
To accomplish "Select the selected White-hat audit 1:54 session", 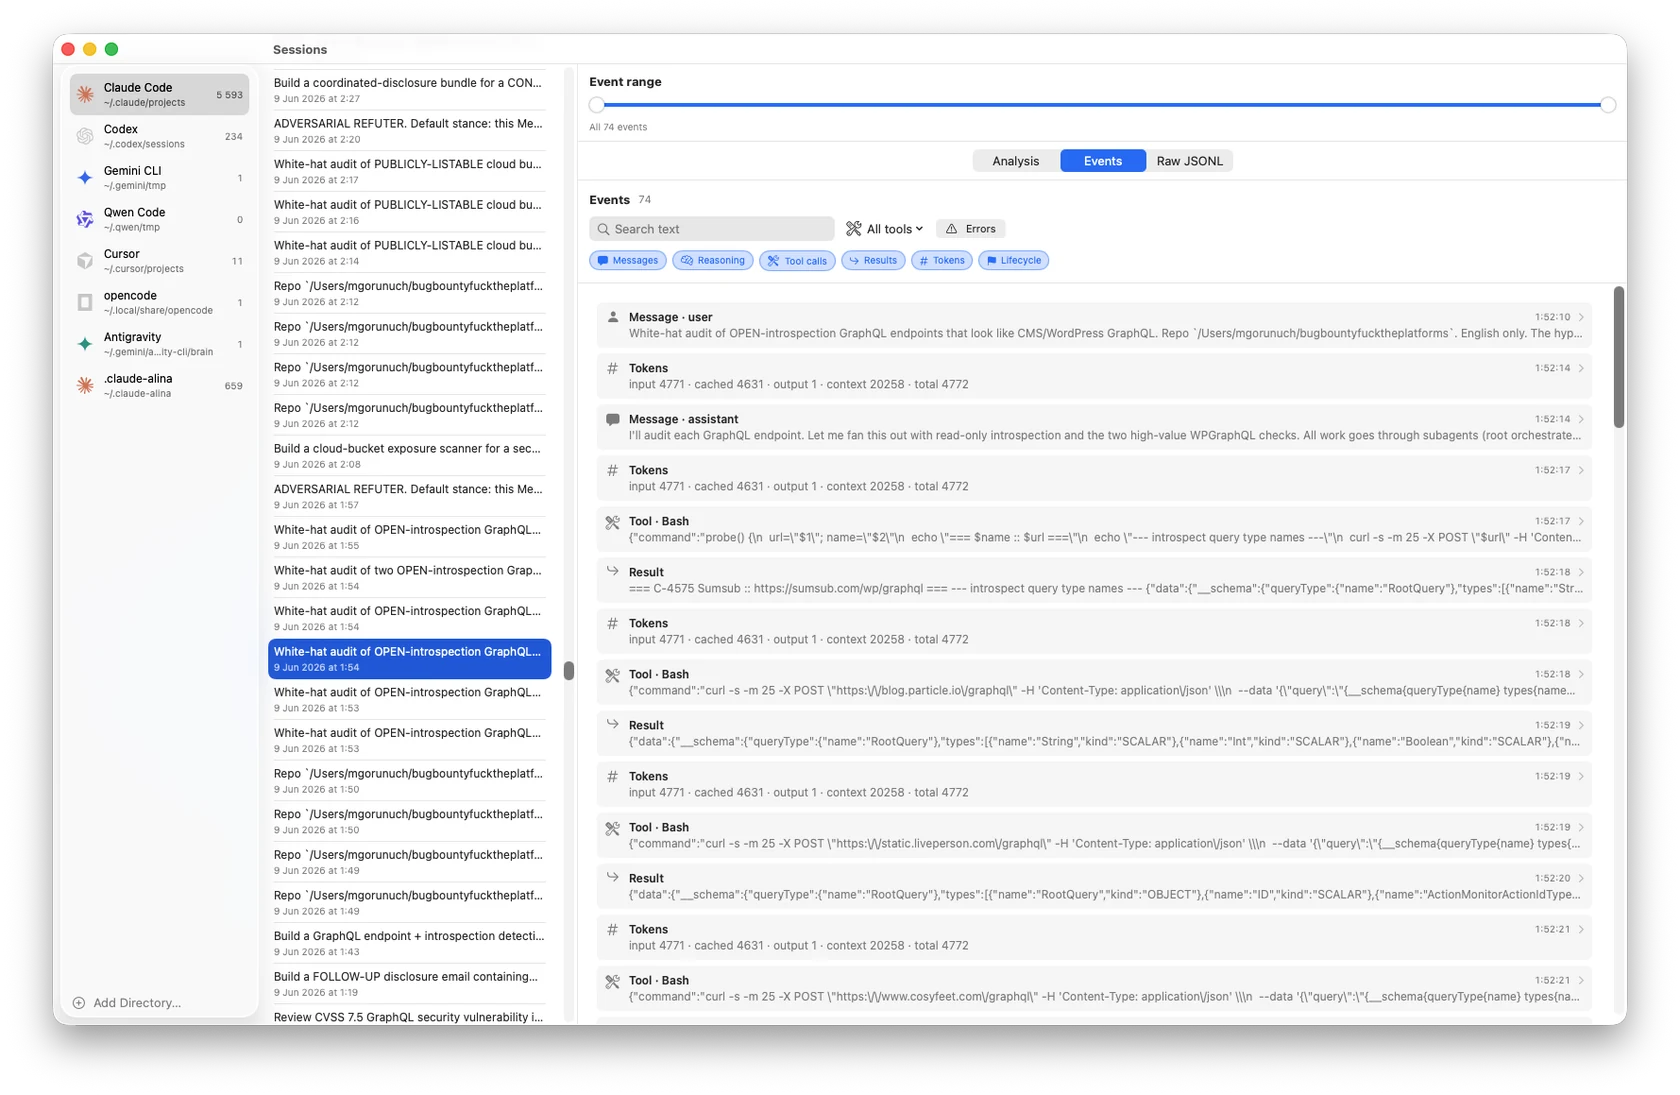I will [x=409, y=659].
